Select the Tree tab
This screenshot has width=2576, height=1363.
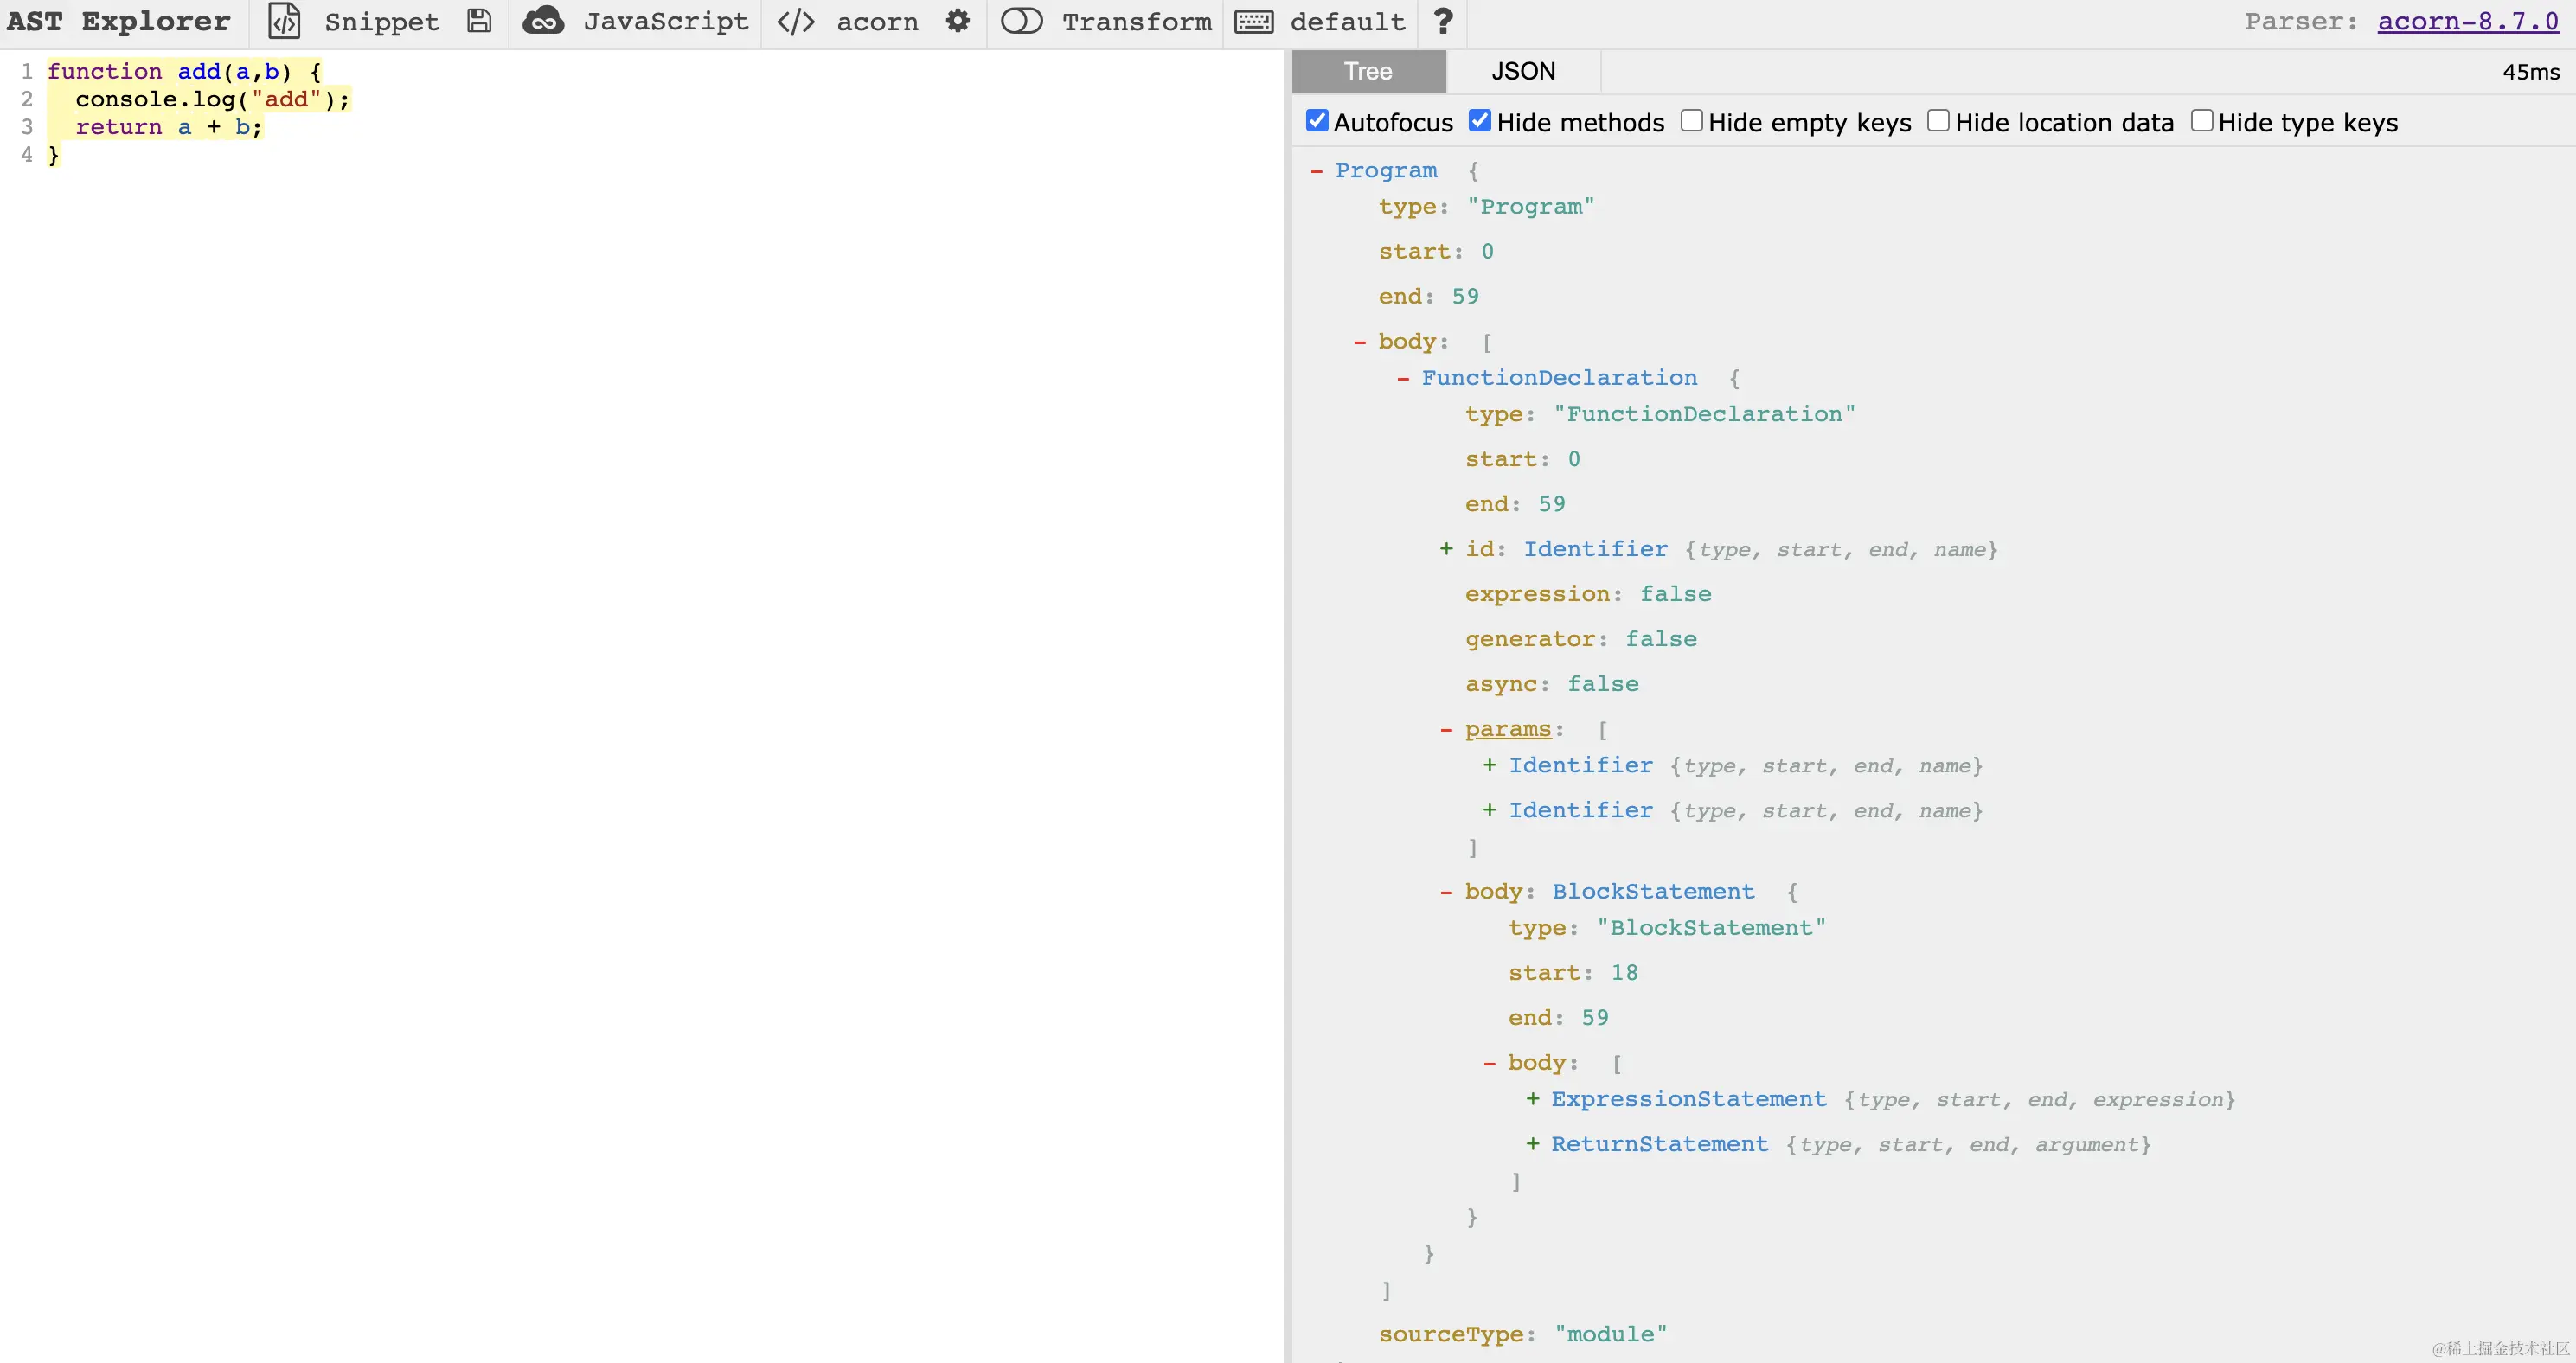pyautogui.click(x=1368, y=72)
